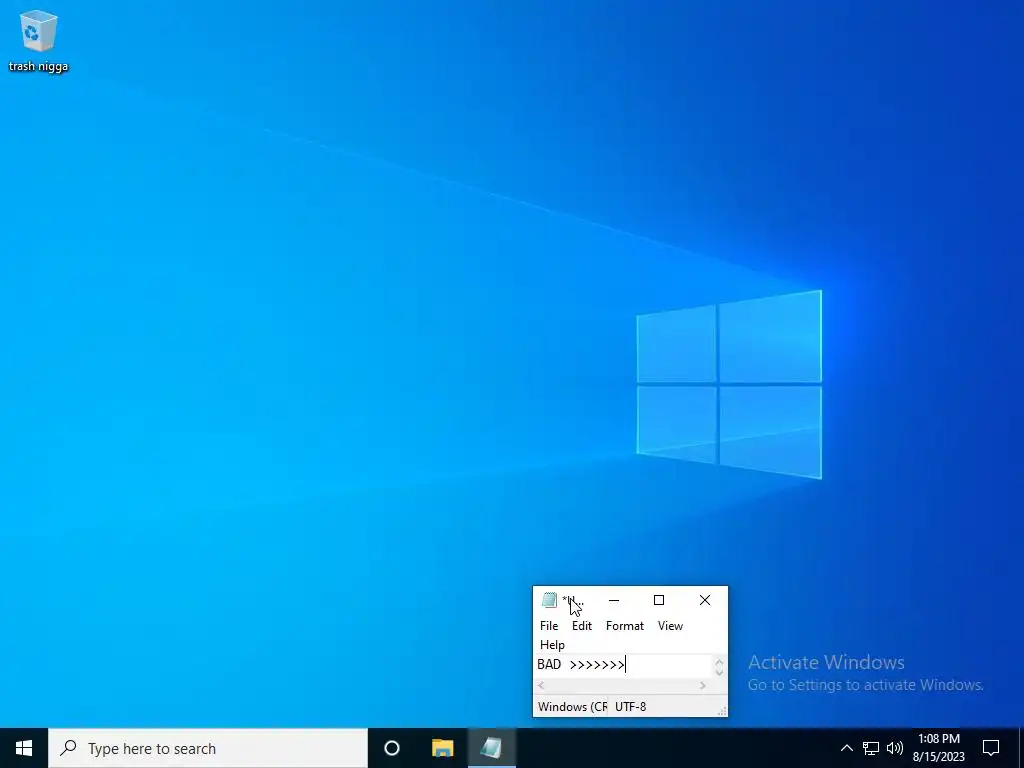Click the horizontal scrollbar right arrow
Viewport: 1024px width, 768px height.
tap(703, 685)
